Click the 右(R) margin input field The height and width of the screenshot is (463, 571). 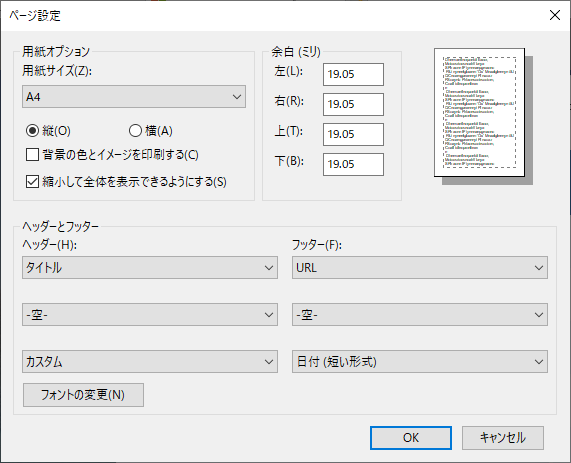(353, 104)
